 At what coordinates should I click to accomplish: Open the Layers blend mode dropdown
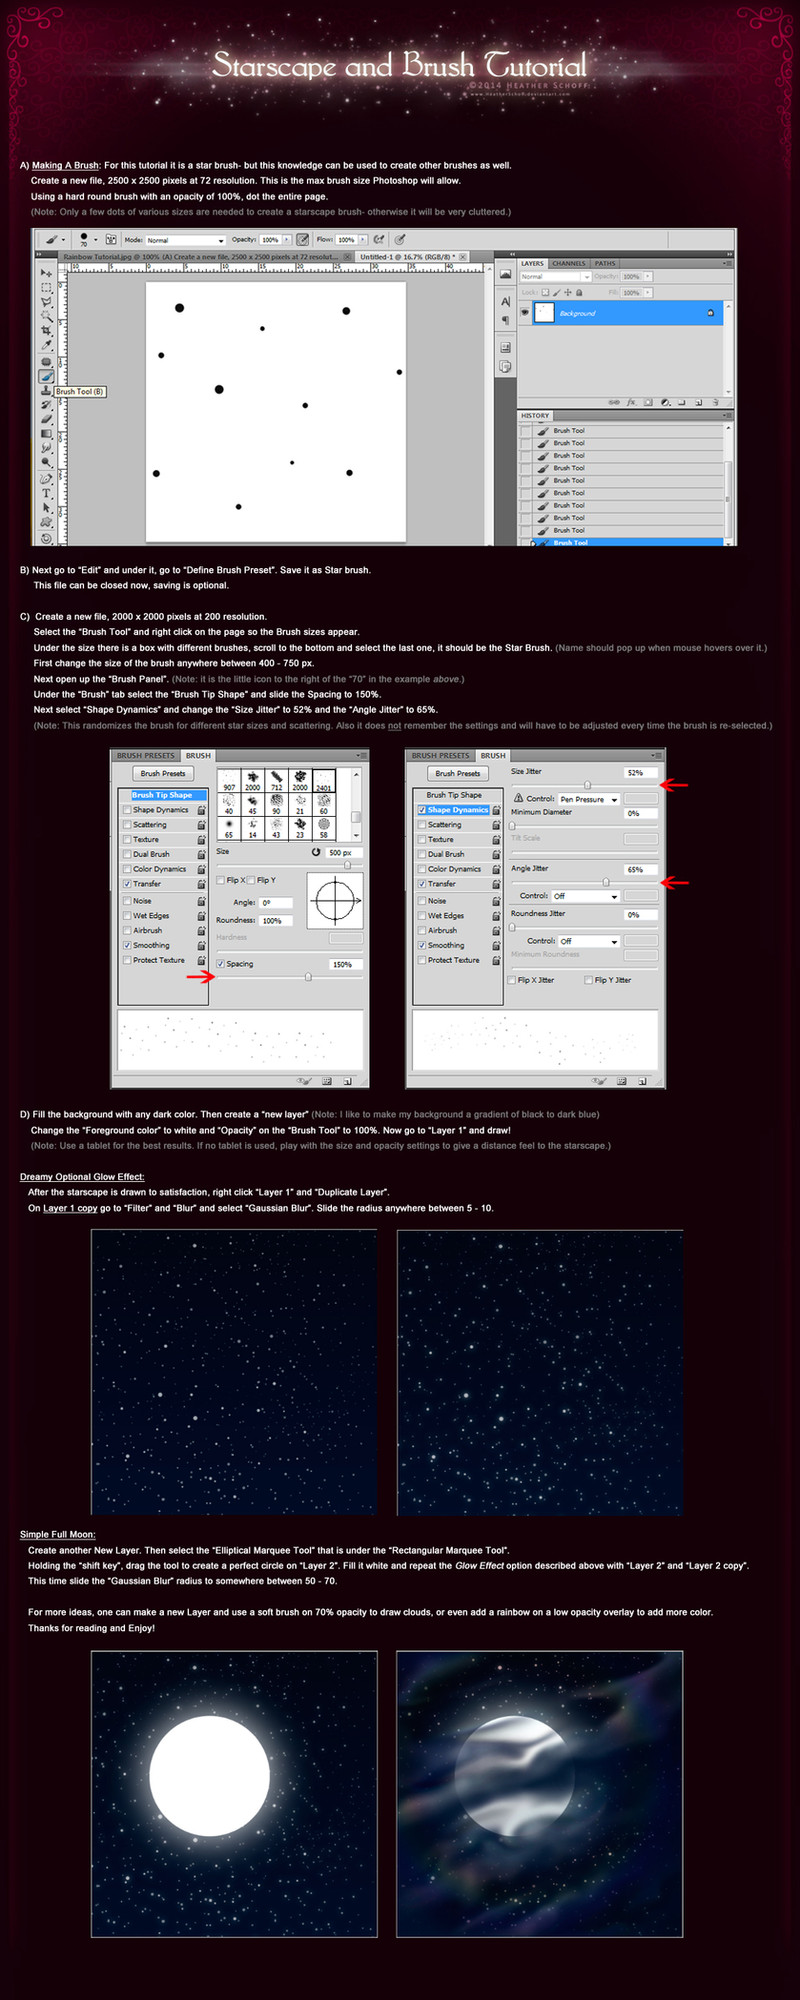(555, 276)
